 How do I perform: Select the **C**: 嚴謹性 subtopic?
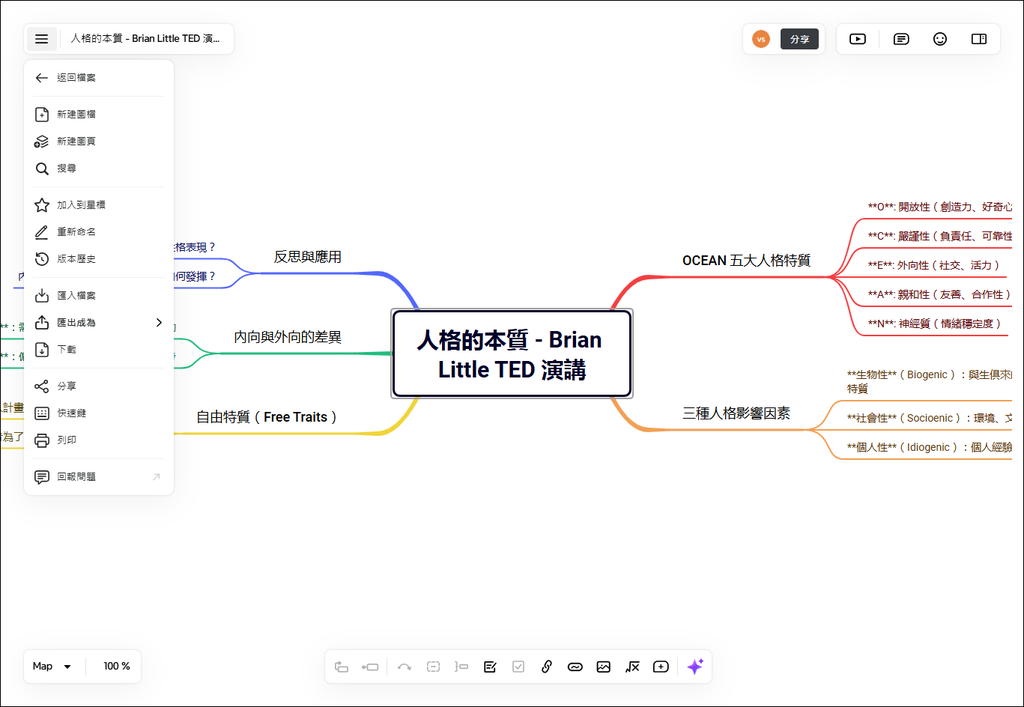939,236
